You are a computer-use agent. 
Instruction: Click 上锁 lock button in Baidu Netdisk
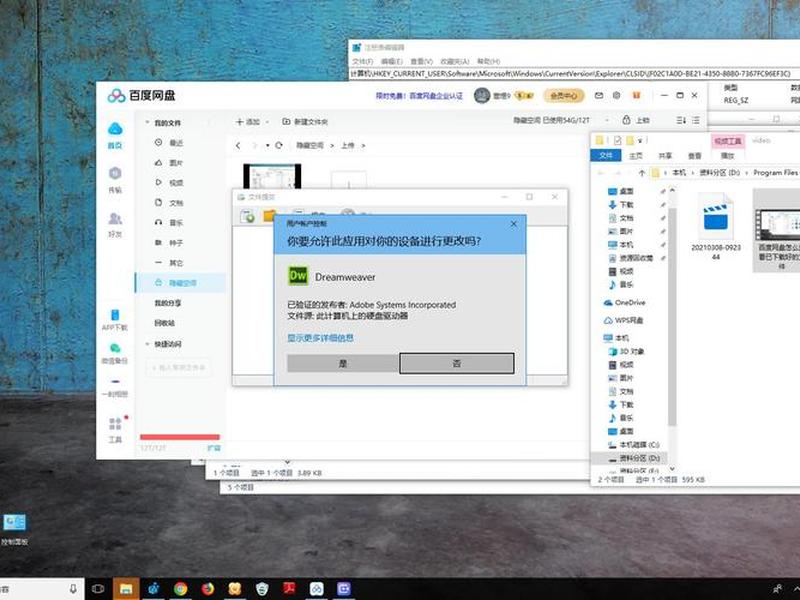(x=636, y=120)
